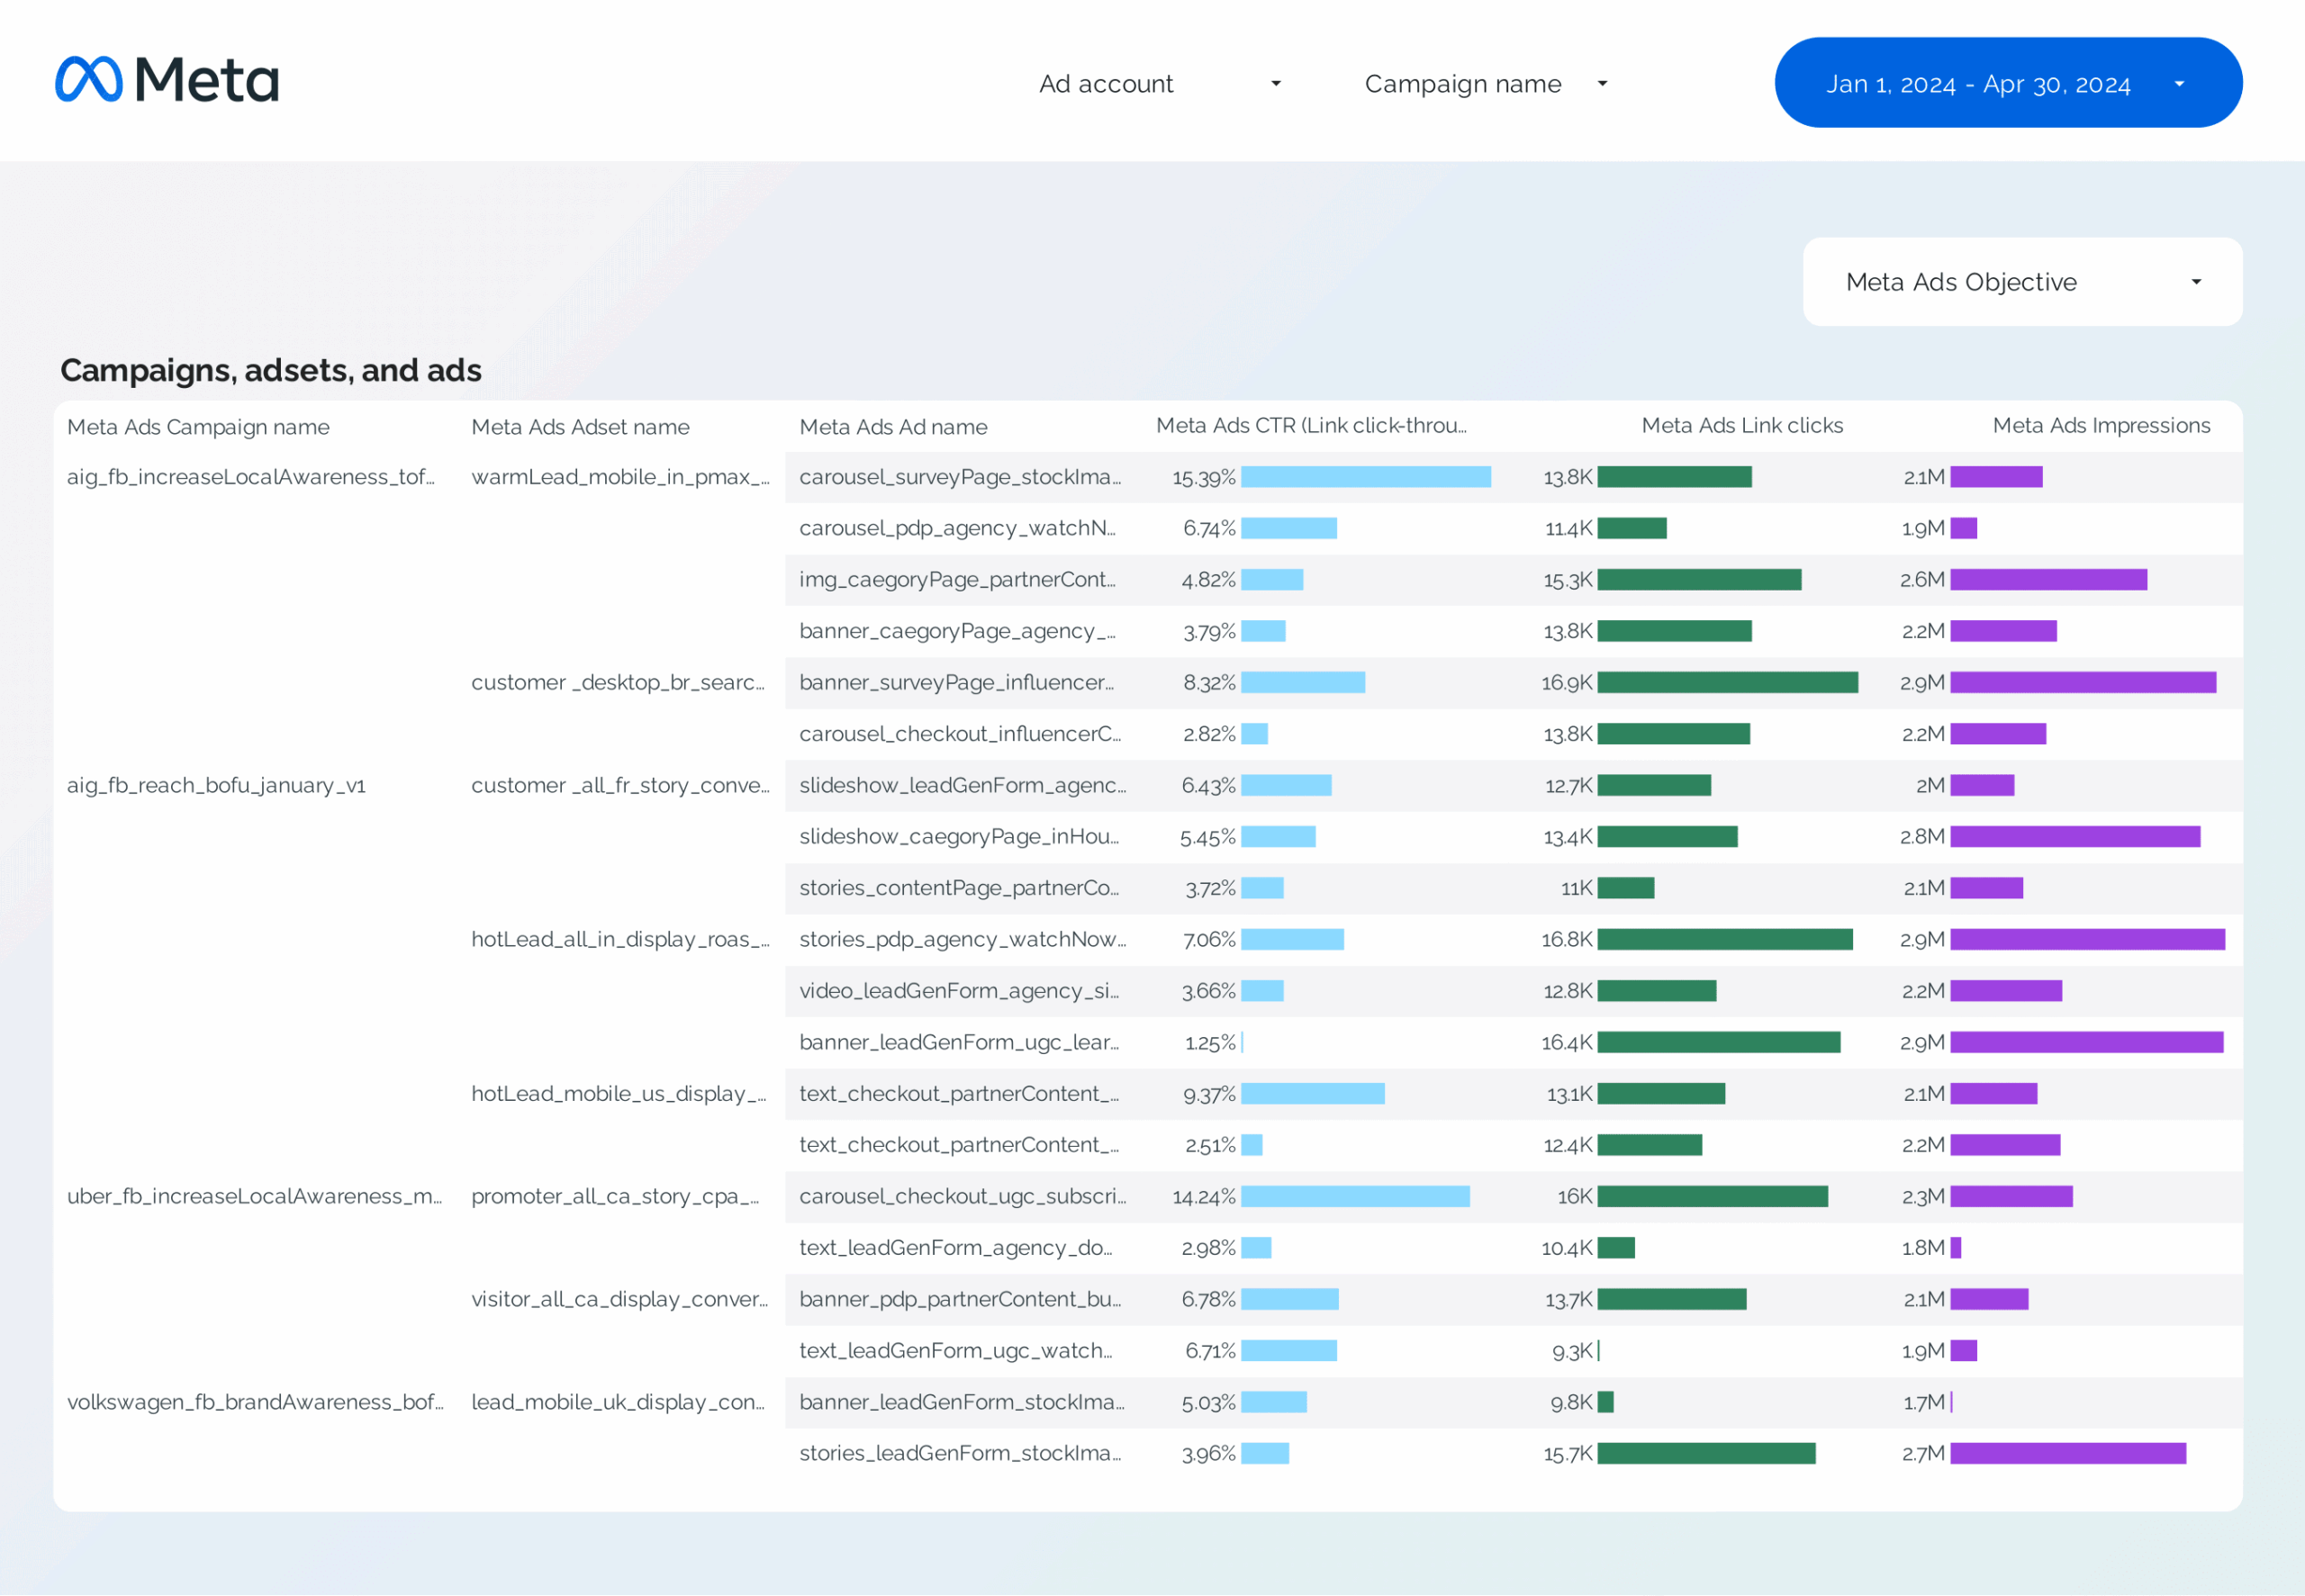Sort by Meta Ads Link clicks column
This screenshot has width=2305, height=1596.
1741,426
